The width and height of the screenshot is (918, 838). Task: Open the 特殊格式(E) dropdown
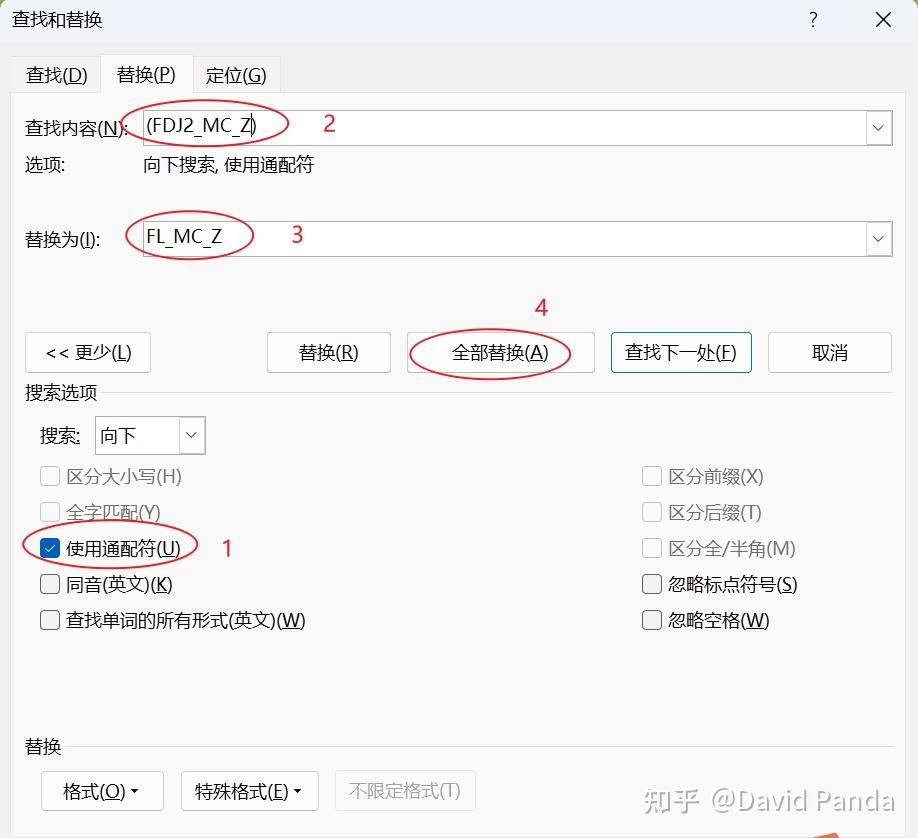pos(249,790)
